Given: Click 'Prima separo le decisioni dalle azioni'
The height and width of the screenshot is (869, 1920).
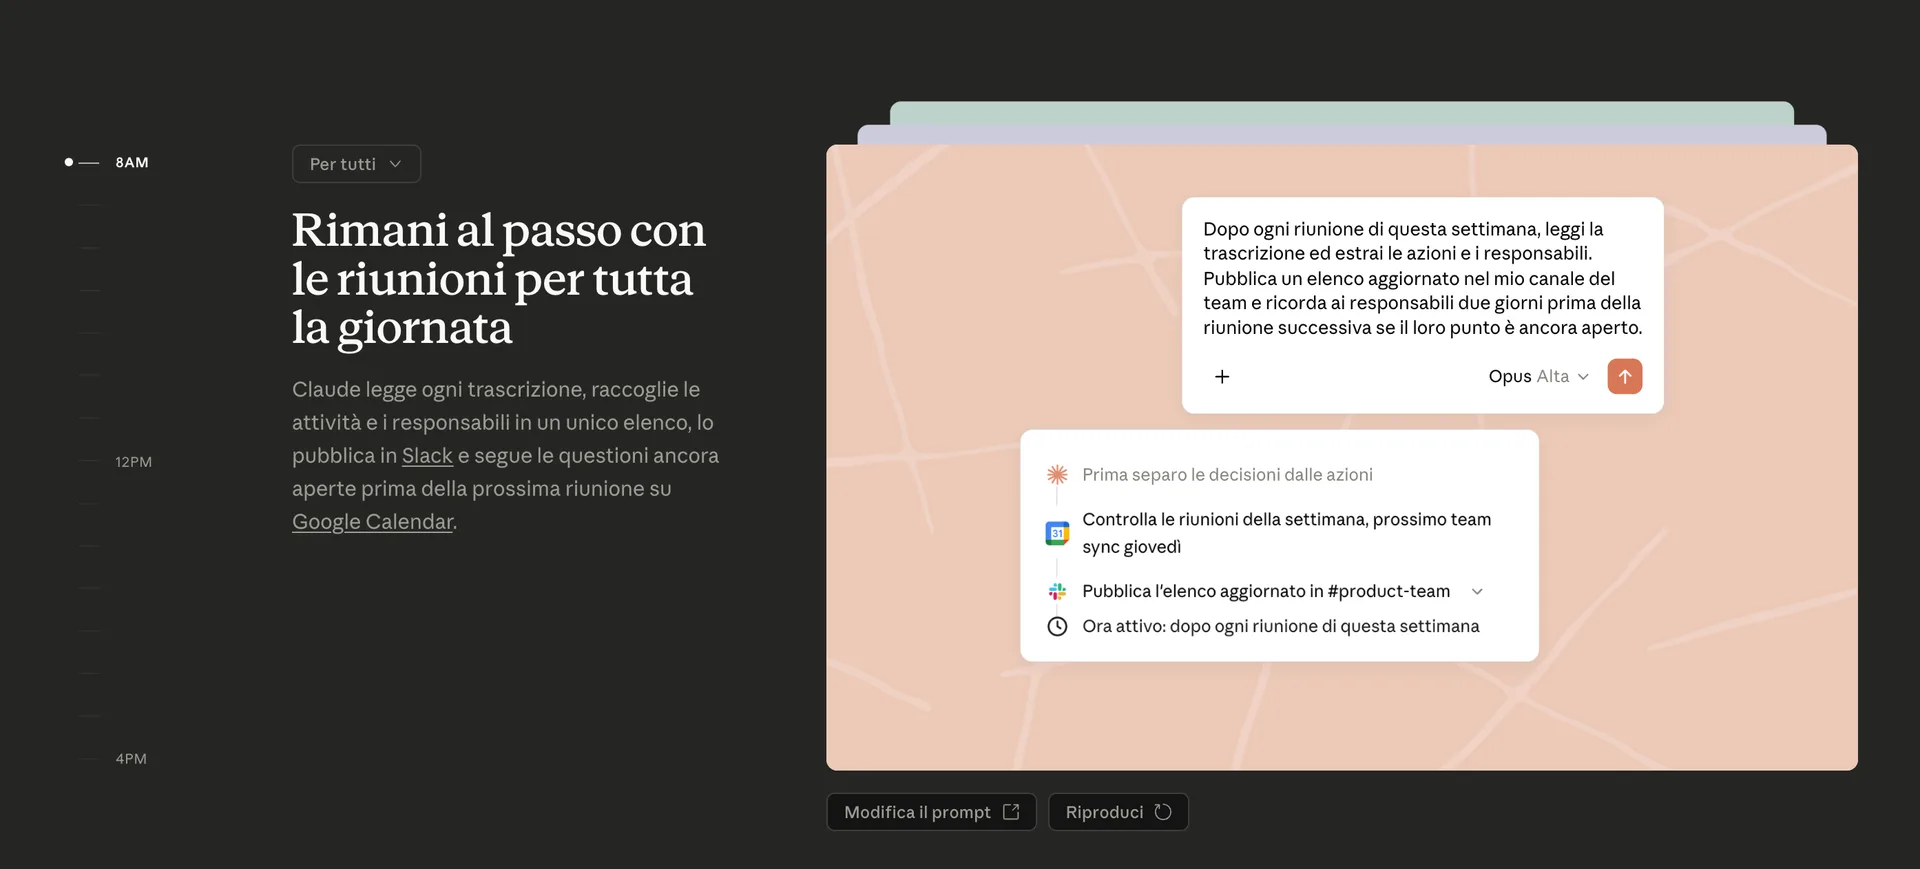Looking at the screenshot, I should coord(1227,475).
